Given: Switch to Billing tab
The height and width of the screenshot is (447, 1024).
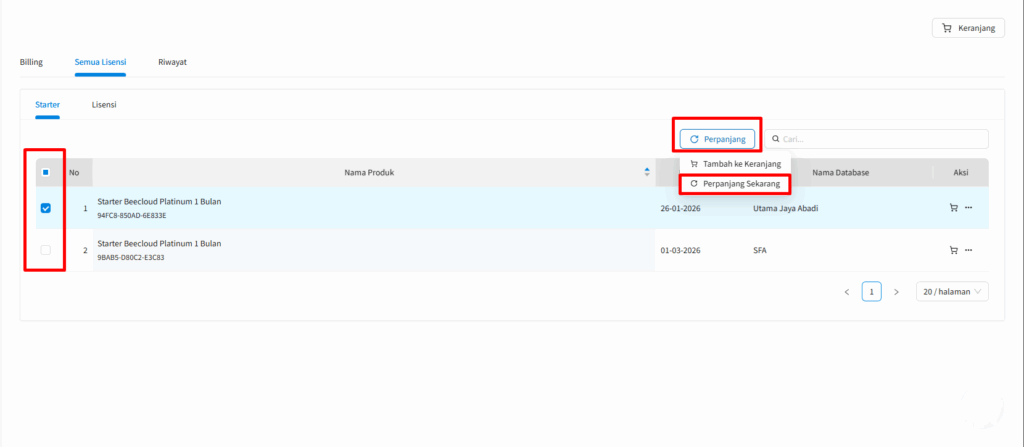Looking at the screenshot, I should pos(31,62).
